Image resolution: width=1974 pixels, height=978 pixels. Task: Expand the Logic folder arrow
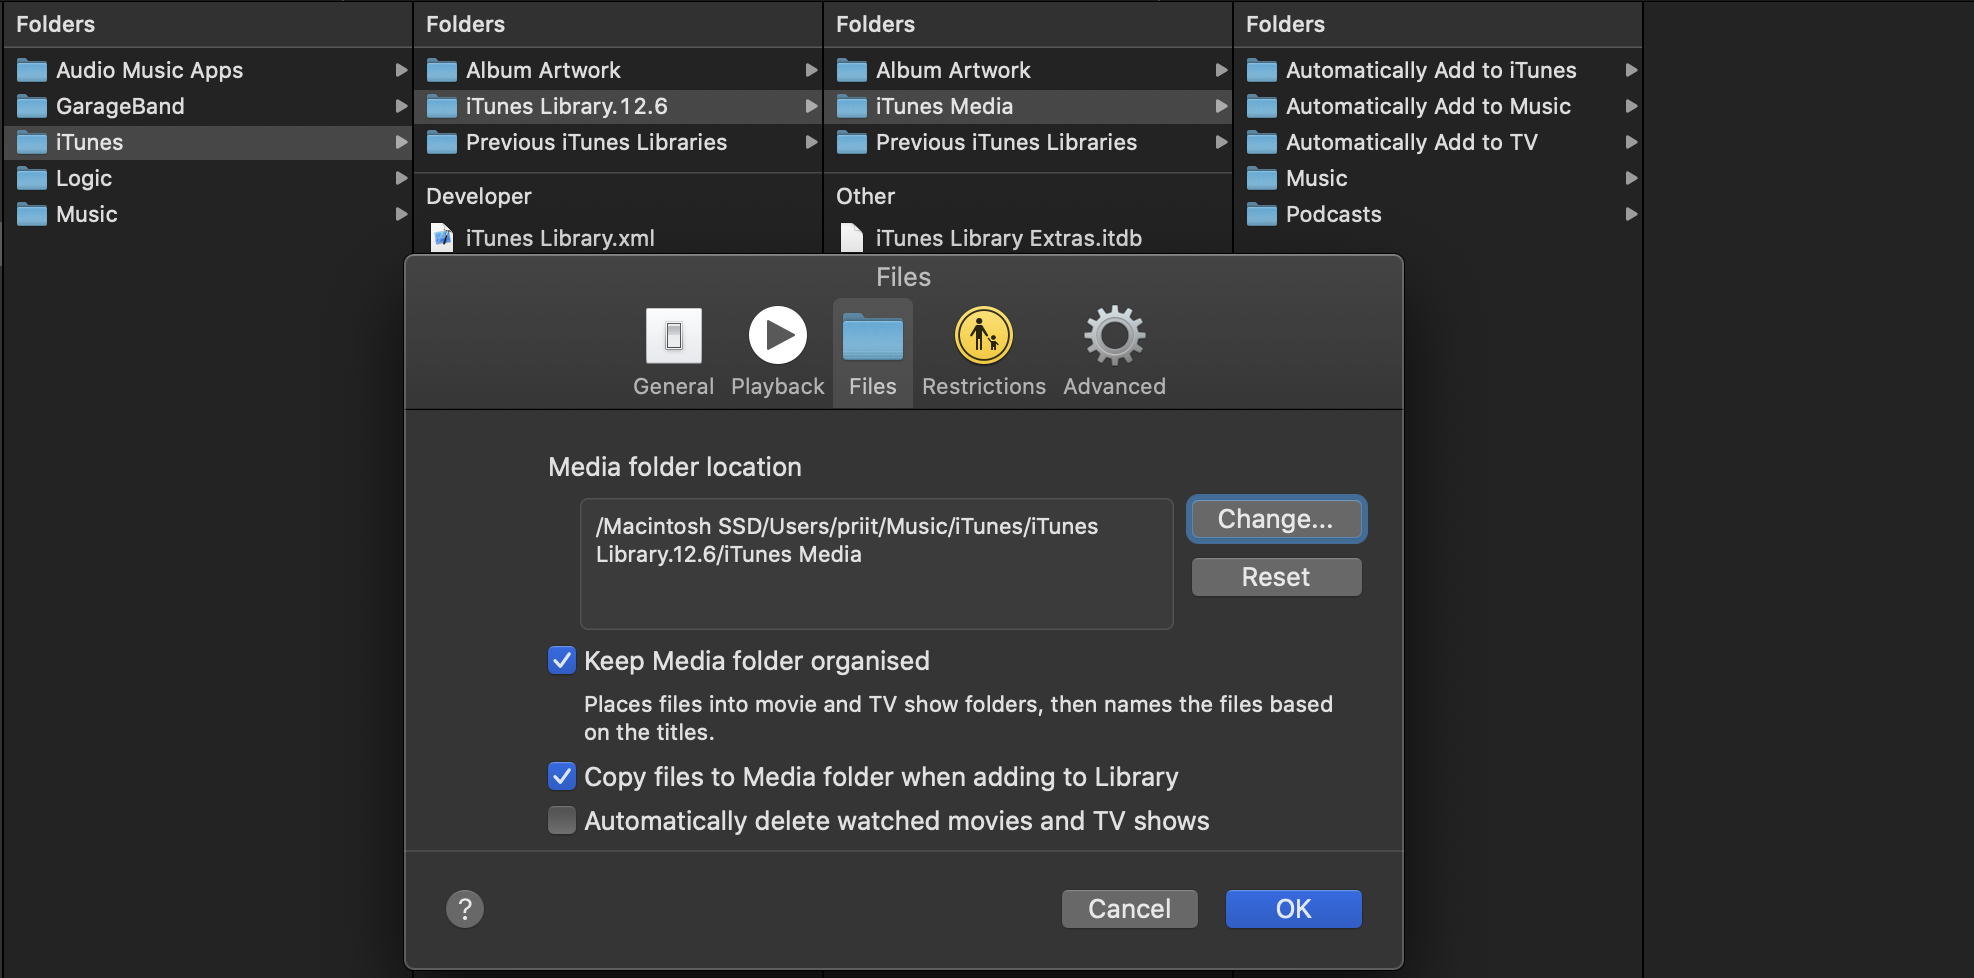[x=401, y=178]
